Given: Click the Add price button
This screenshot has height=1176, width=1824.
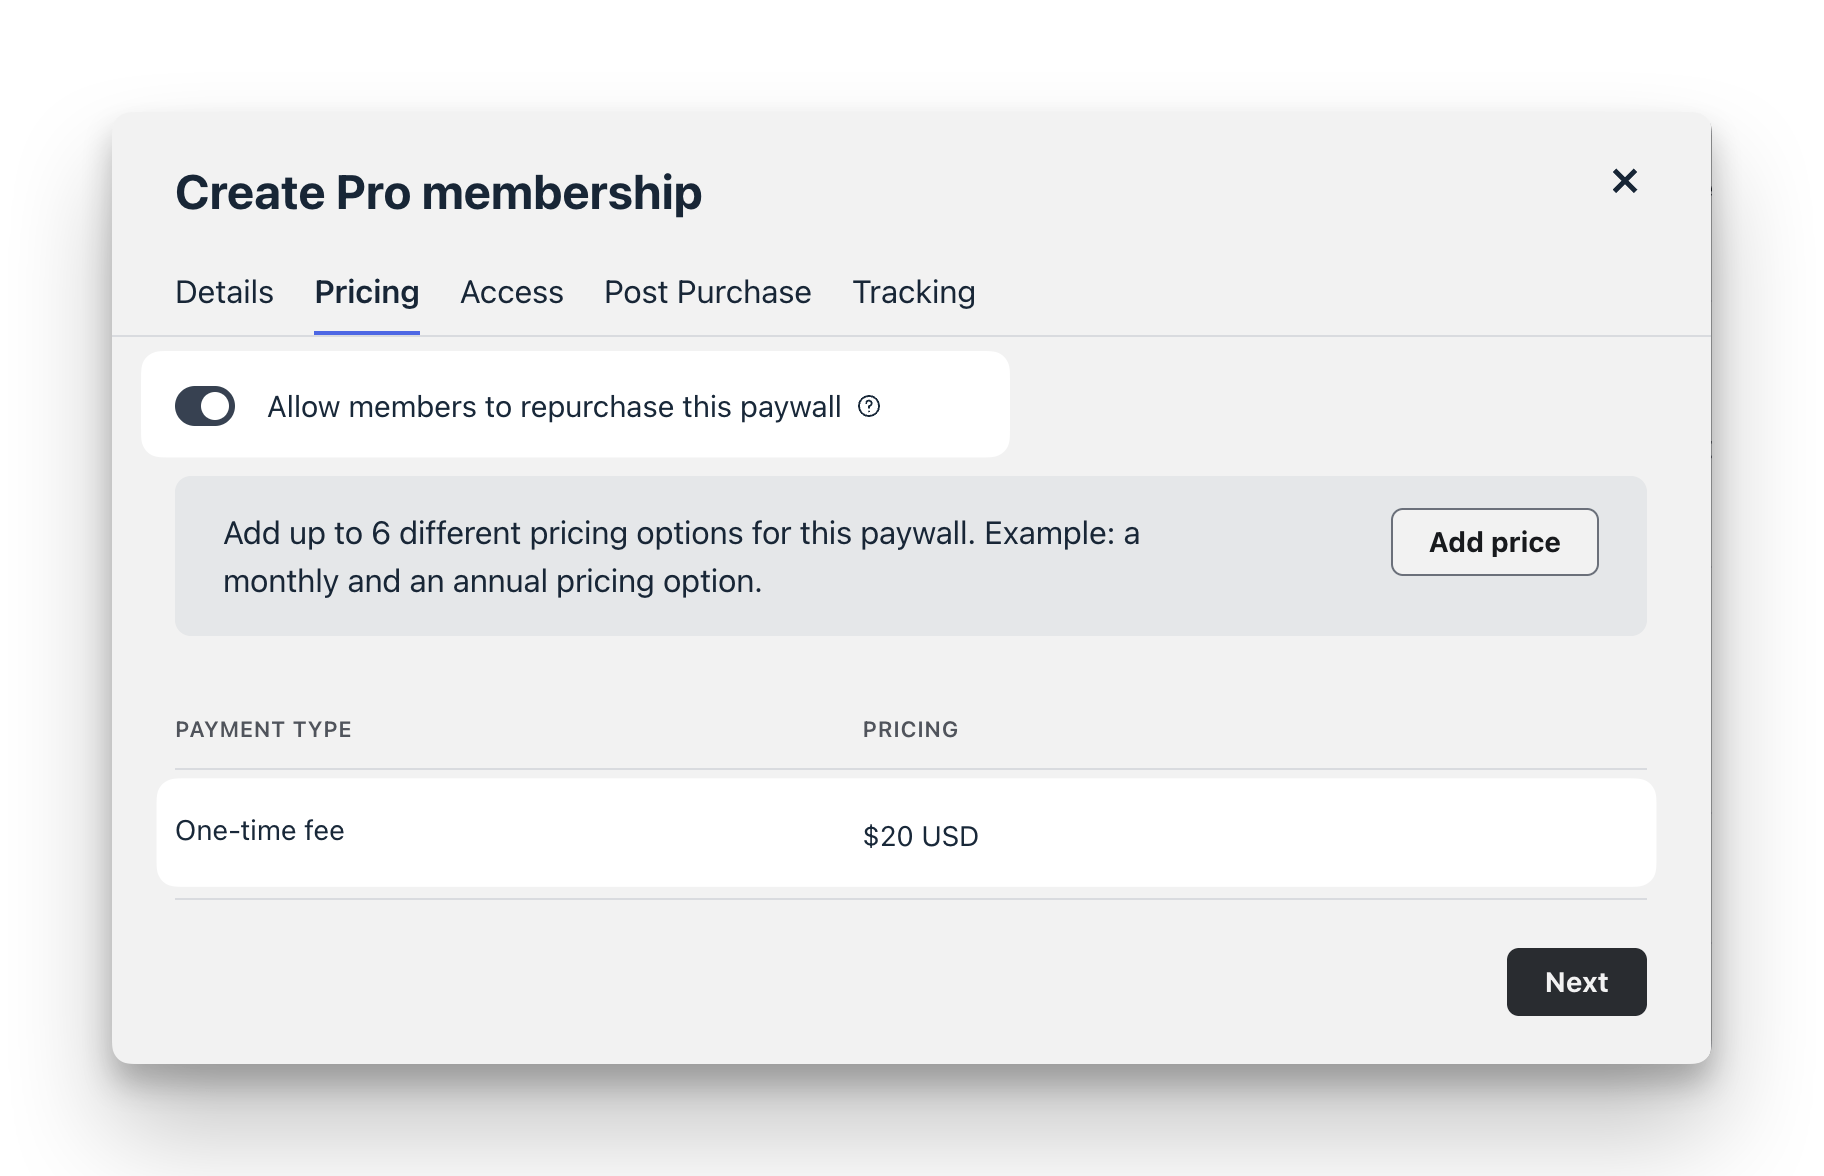Looking at the screenshot, I should point(1494,542).
